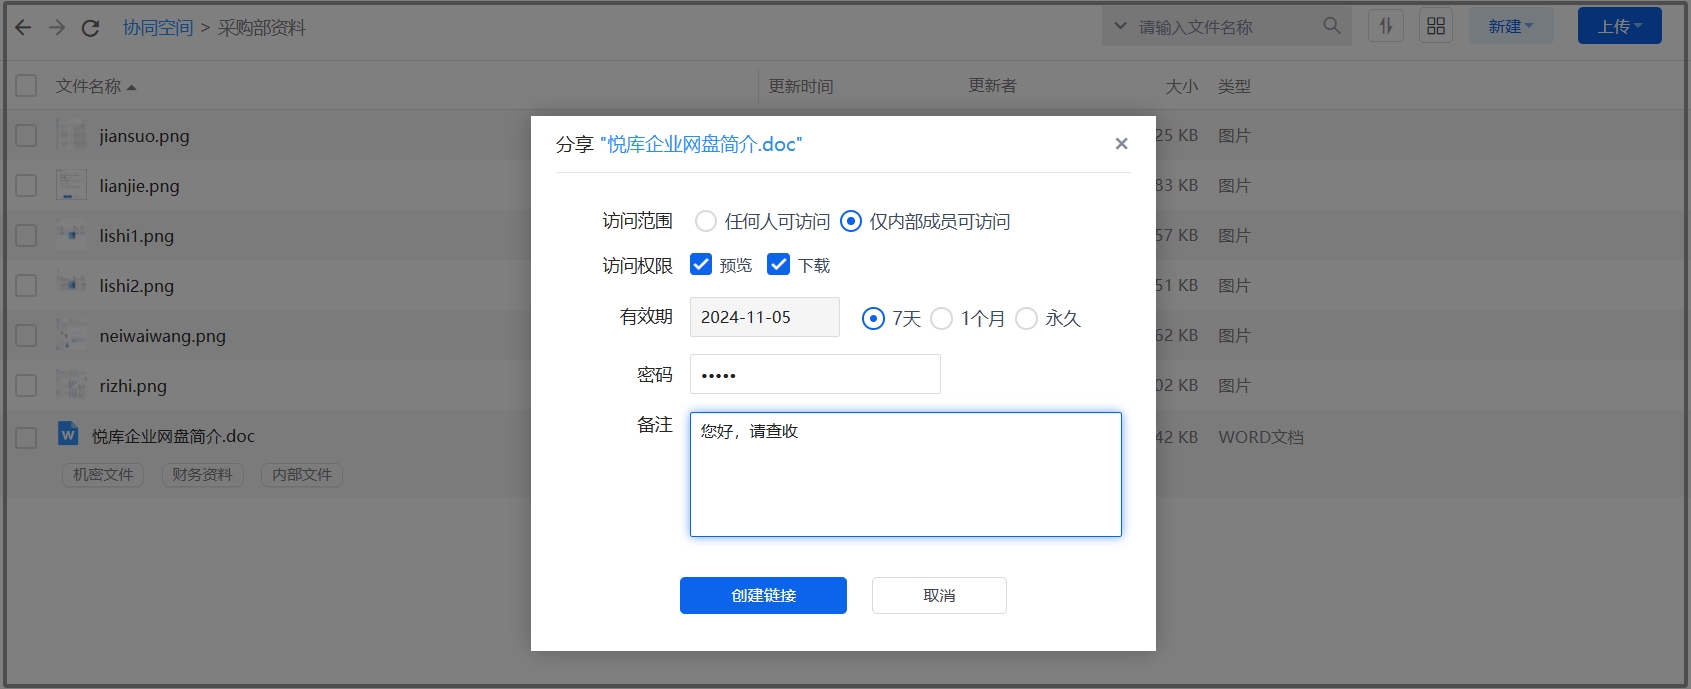Close the share dialog
Screen dimensions: 1691x689
(1121, 144)
